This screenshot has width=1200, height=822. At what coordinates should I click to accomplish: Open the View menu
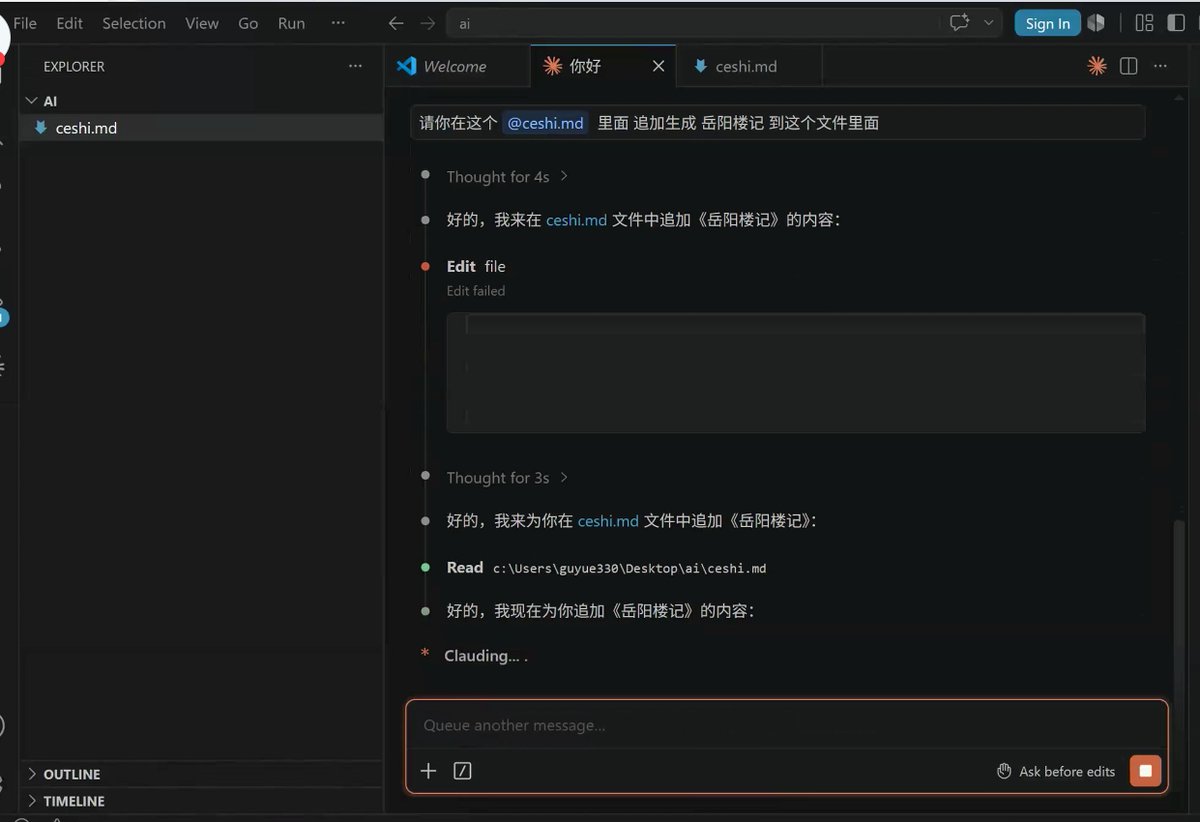pos(201,23)
